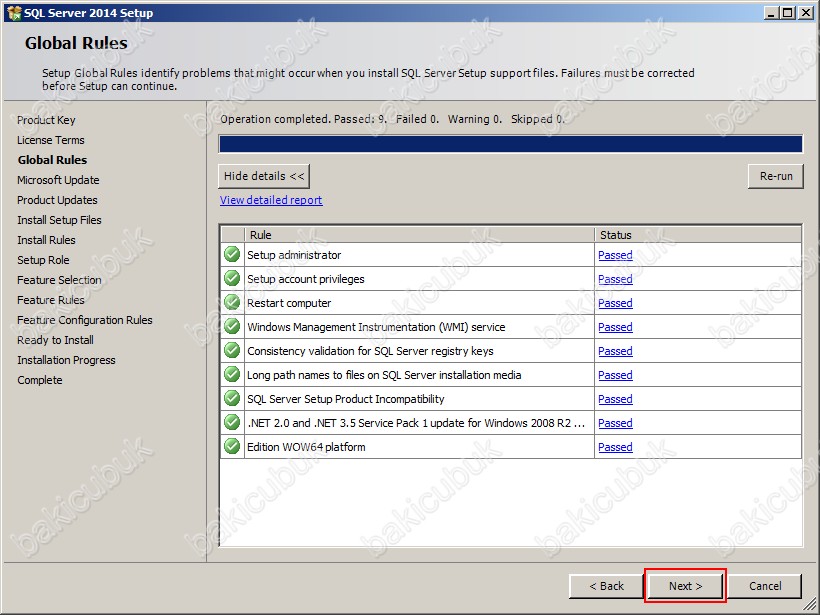Click Consistency validation for SQL Server registry keys
The width and height of the screenshot is (820, 615).
coord(370,351)
